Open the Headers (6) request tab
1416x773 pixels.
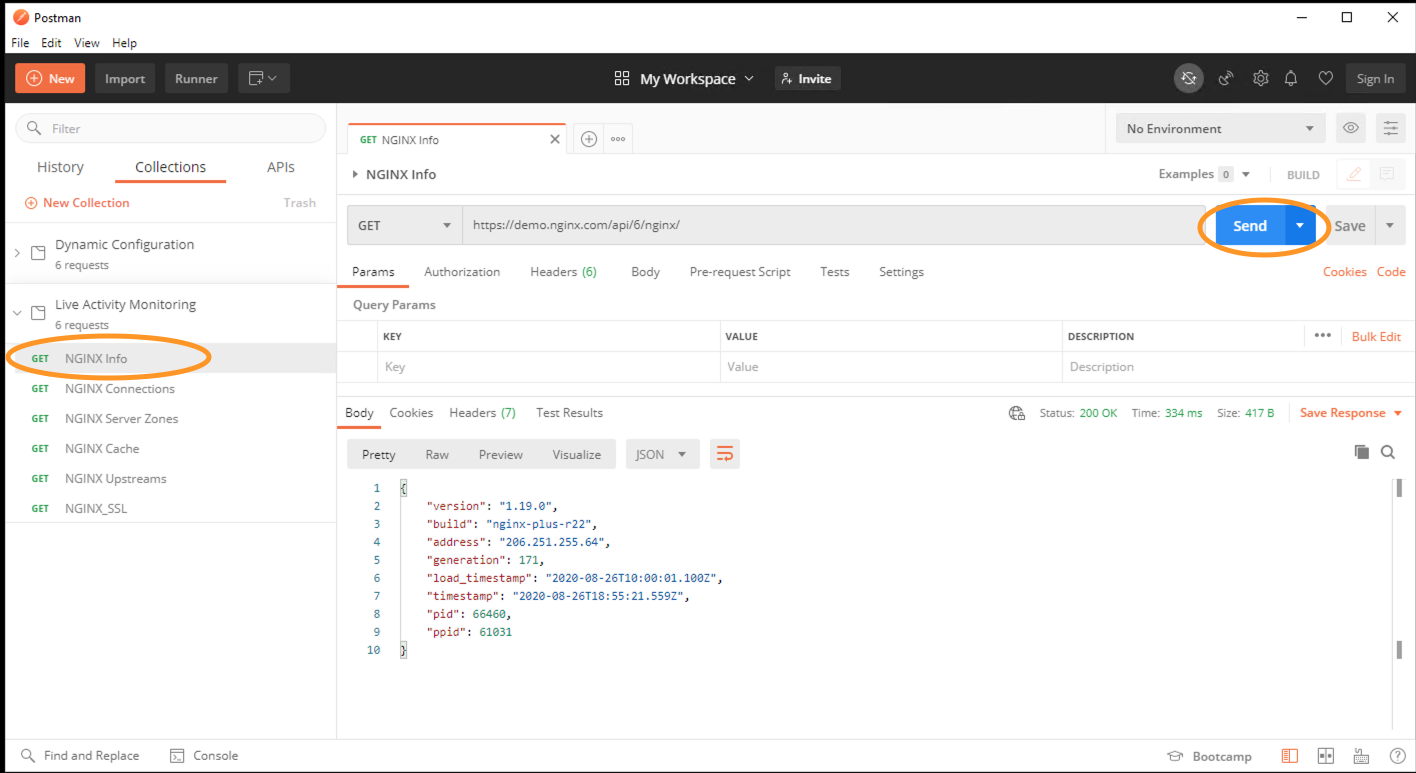(x=563, y=272)
